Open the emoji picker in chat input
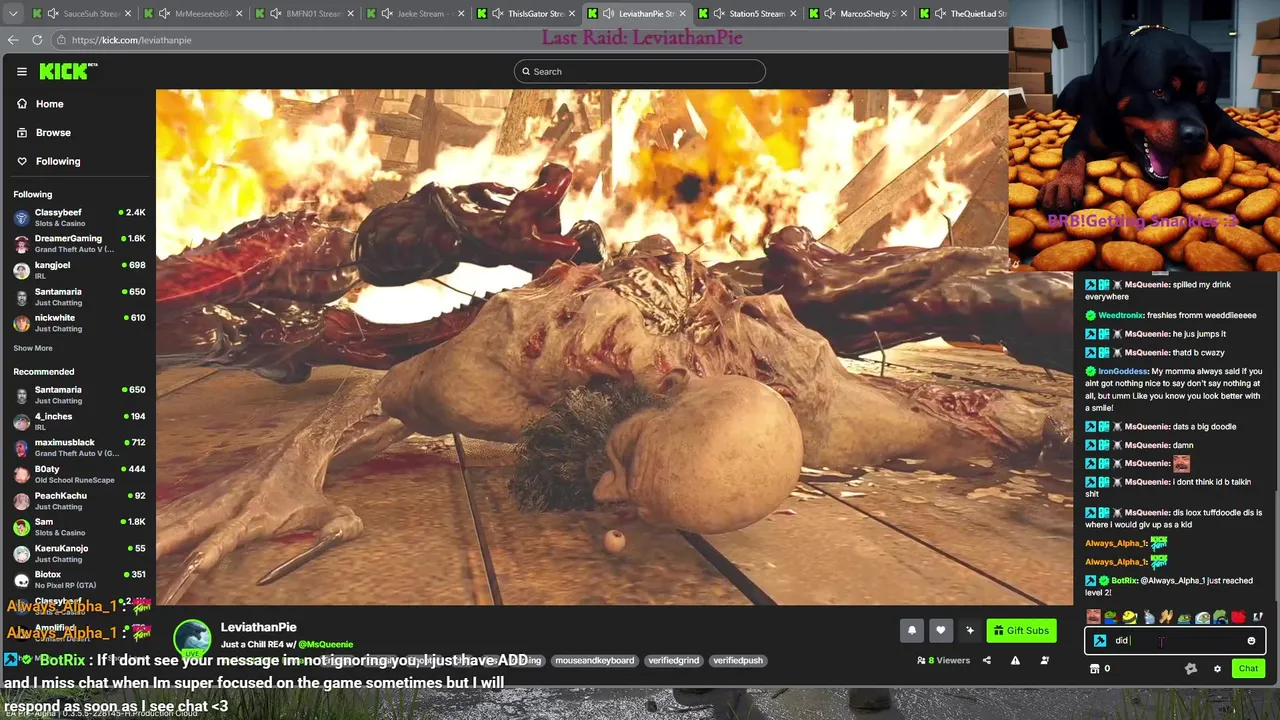Screen dimensions: 1280x720 (x=1251, y=641)
